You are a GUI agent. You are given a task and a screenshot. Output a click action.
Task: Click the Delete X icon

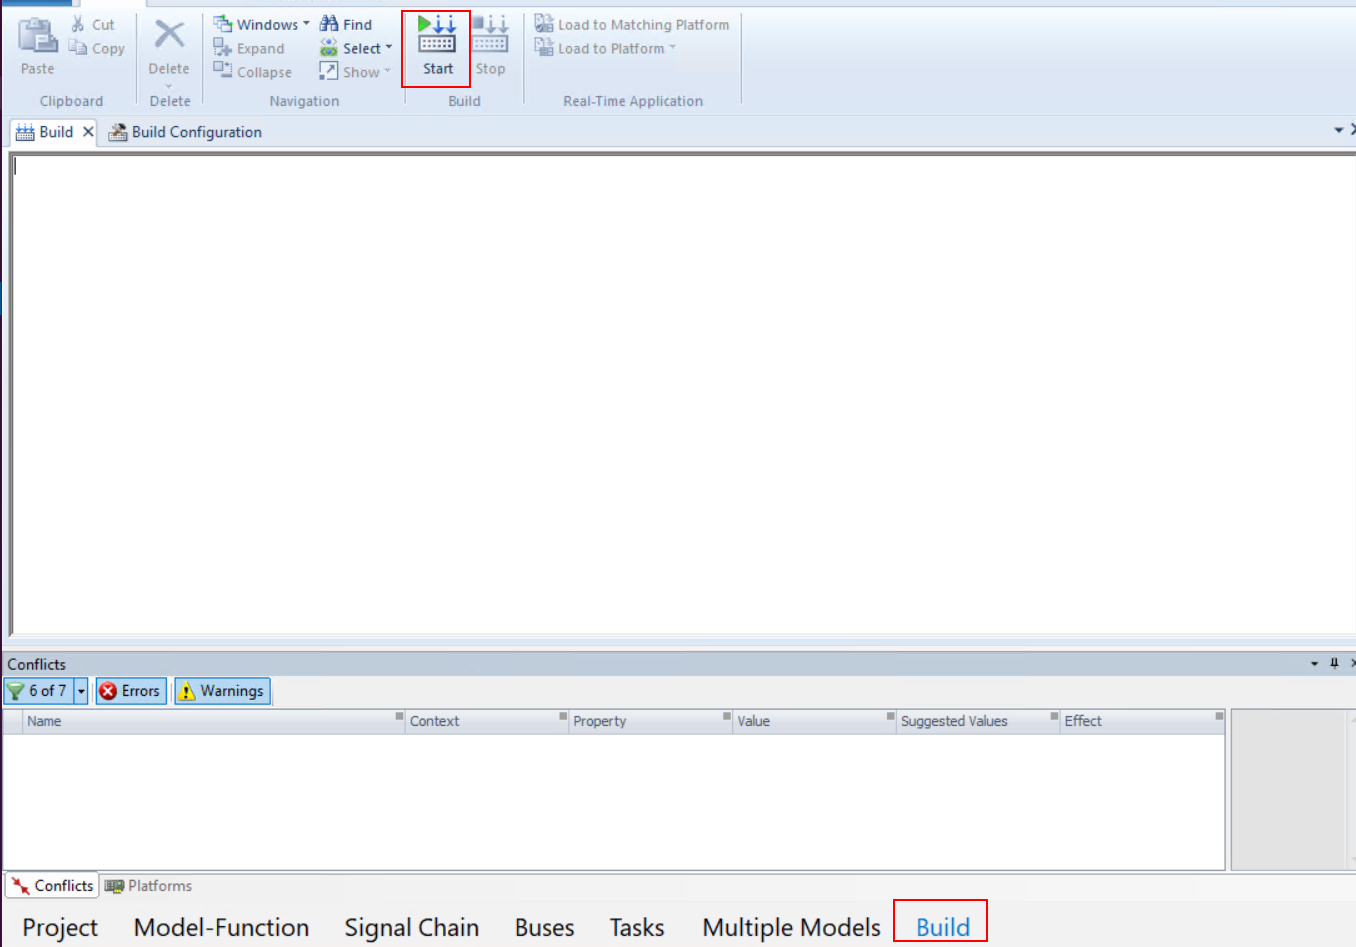(169, 36)
